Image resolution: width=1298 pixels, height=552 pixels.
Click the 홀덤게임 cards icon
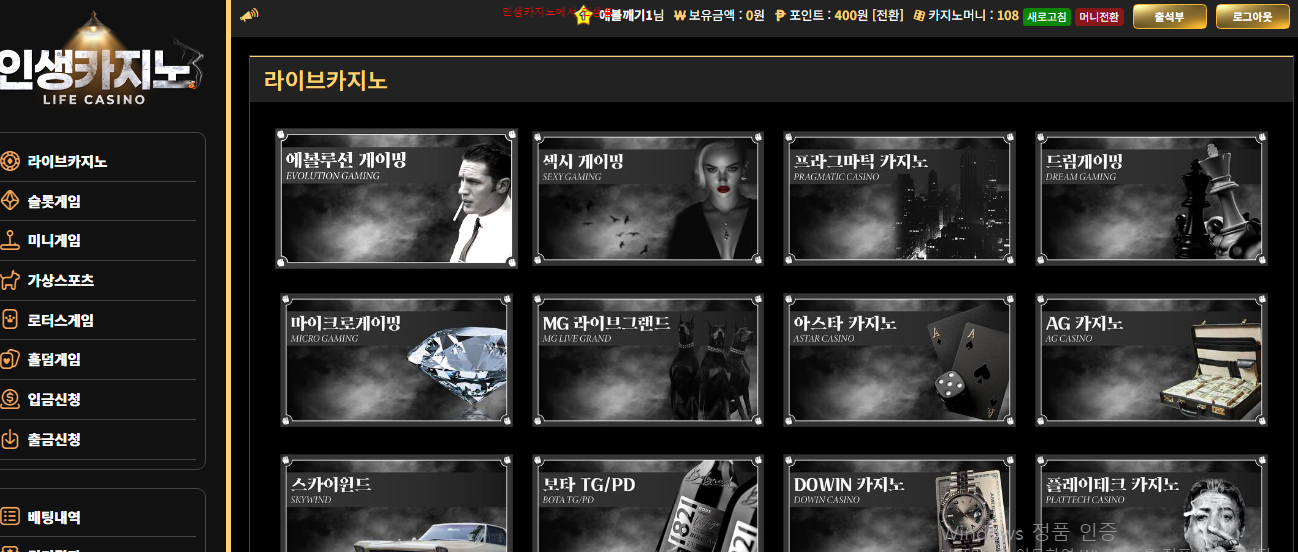tap(10, 360)
